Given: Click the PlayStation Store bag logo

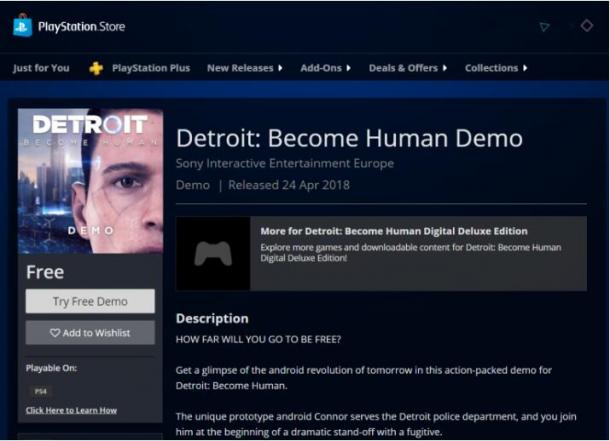Looking at the screenshot, I should pyautogui.click(x=23, y=25).
